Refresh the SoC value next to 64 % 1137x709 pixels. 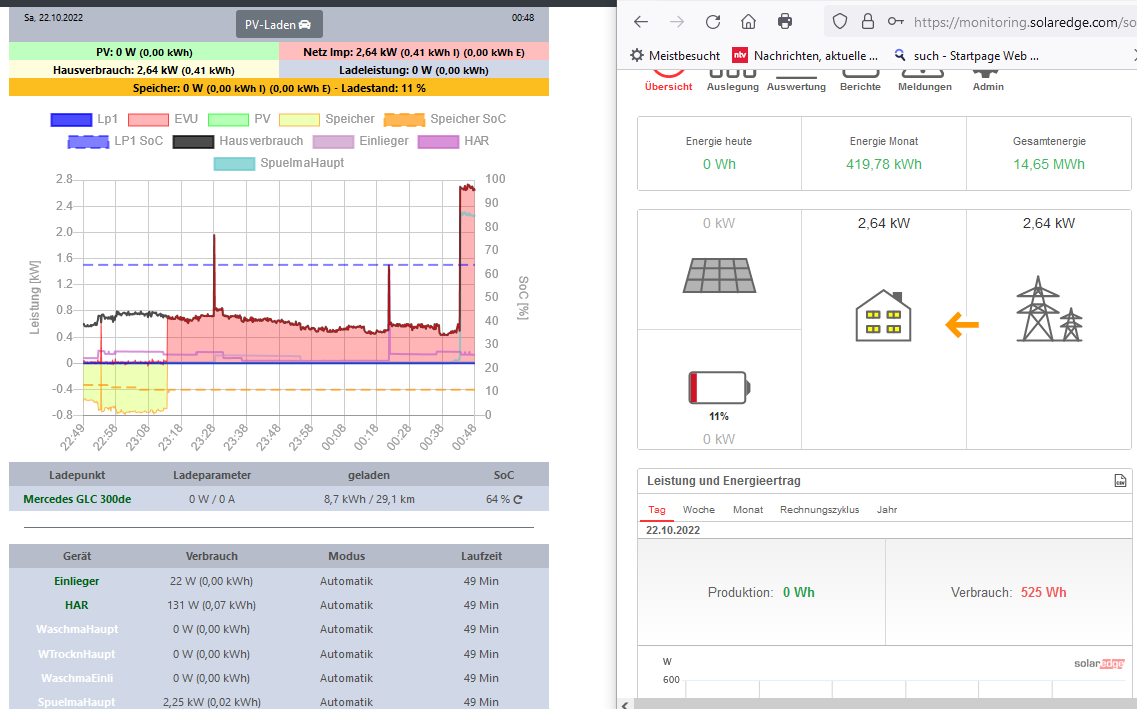(518, 498)
